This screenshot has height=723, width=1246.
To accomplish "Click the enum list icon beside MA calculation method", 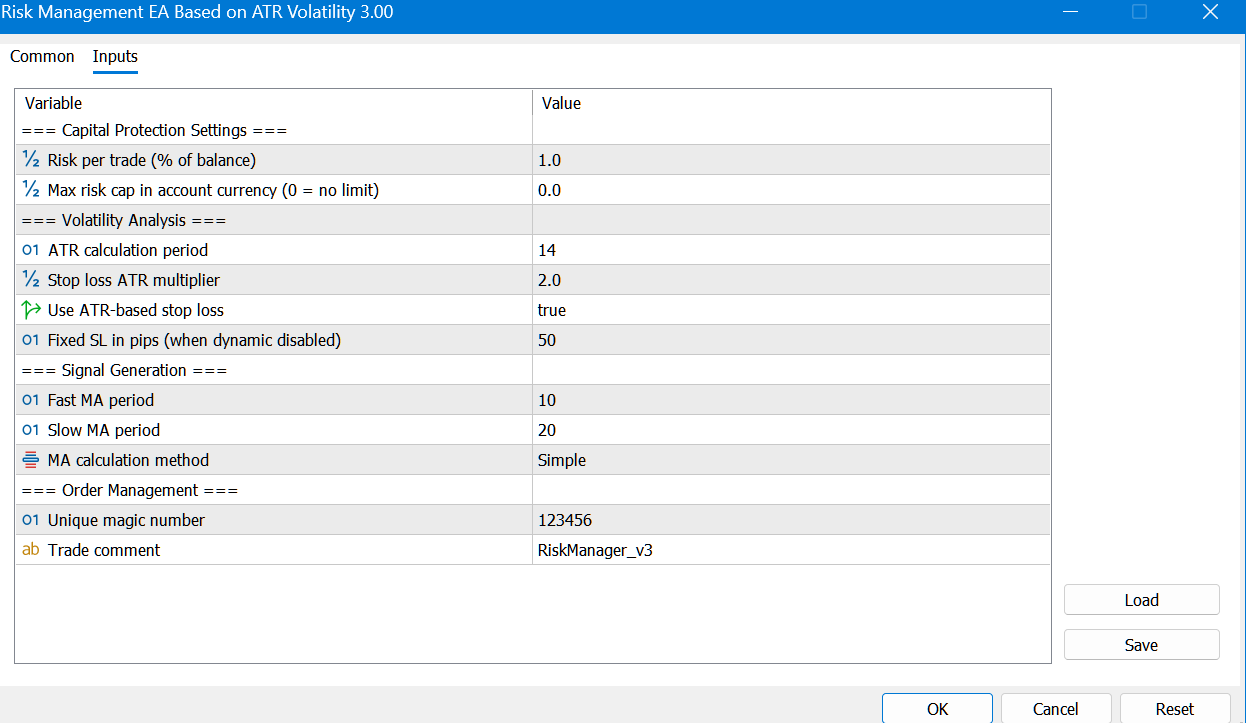I will tap(30, 459).
